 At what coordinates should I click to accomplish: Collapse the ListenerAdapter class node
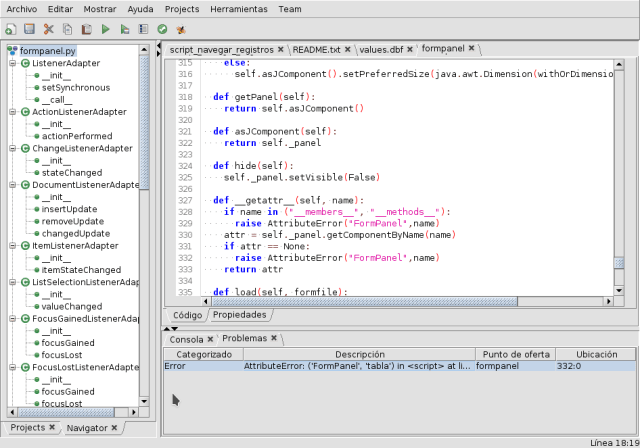pyautogui.click(x=12, y=63)
